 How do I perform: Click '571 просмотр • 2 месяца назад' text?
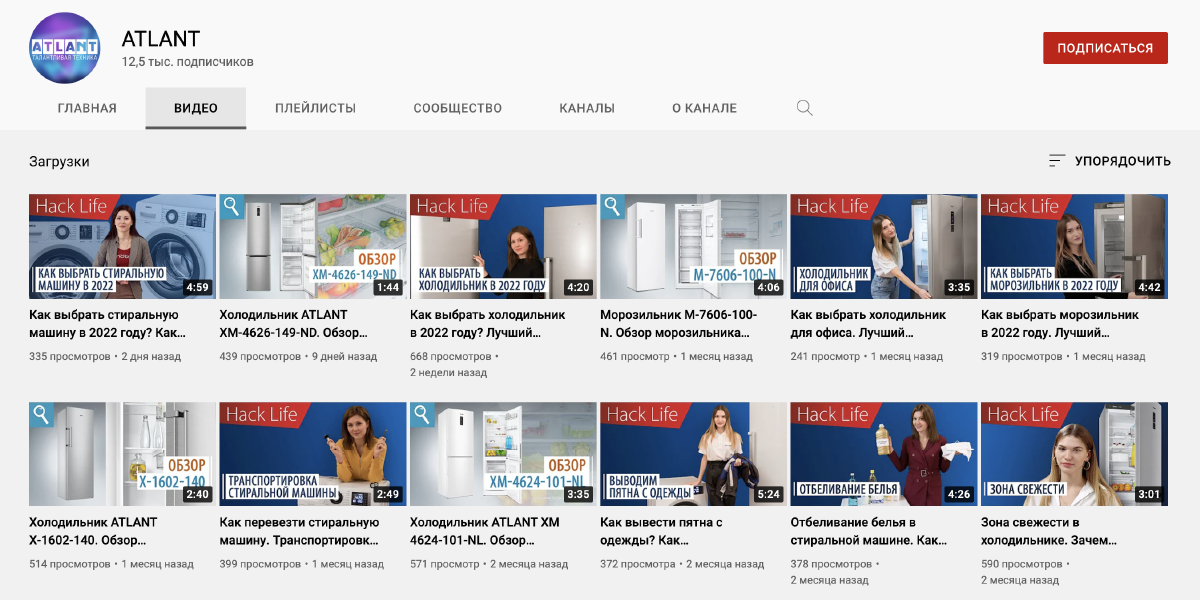pos(489,564)
